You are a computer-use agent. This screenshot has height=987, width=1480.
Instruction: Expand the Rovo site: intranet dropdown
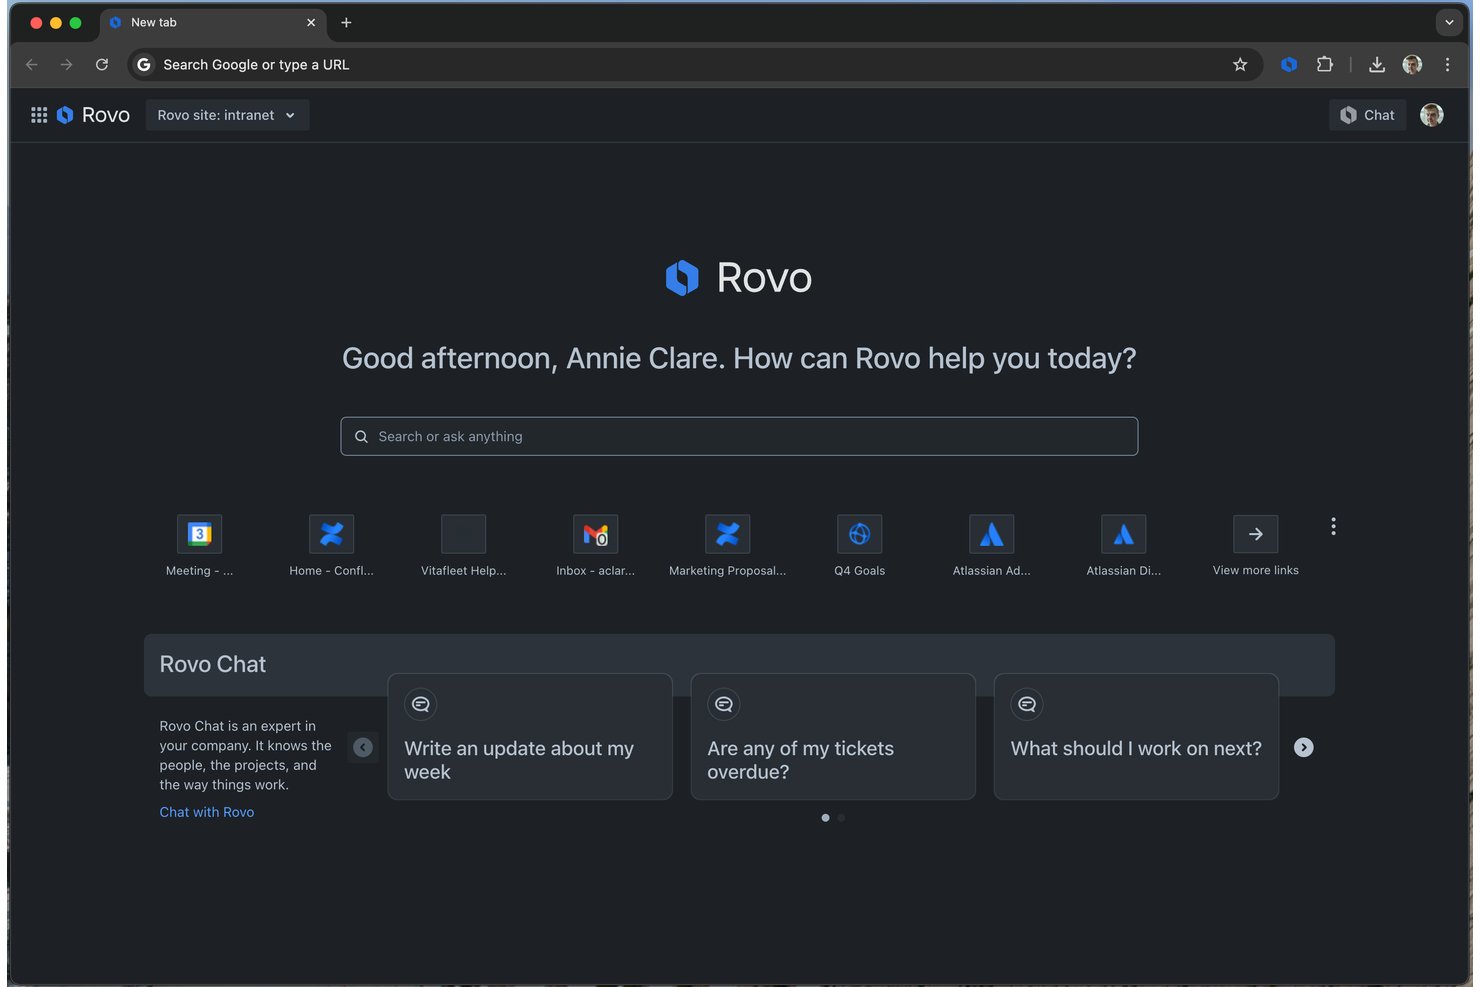click(227, 115)
